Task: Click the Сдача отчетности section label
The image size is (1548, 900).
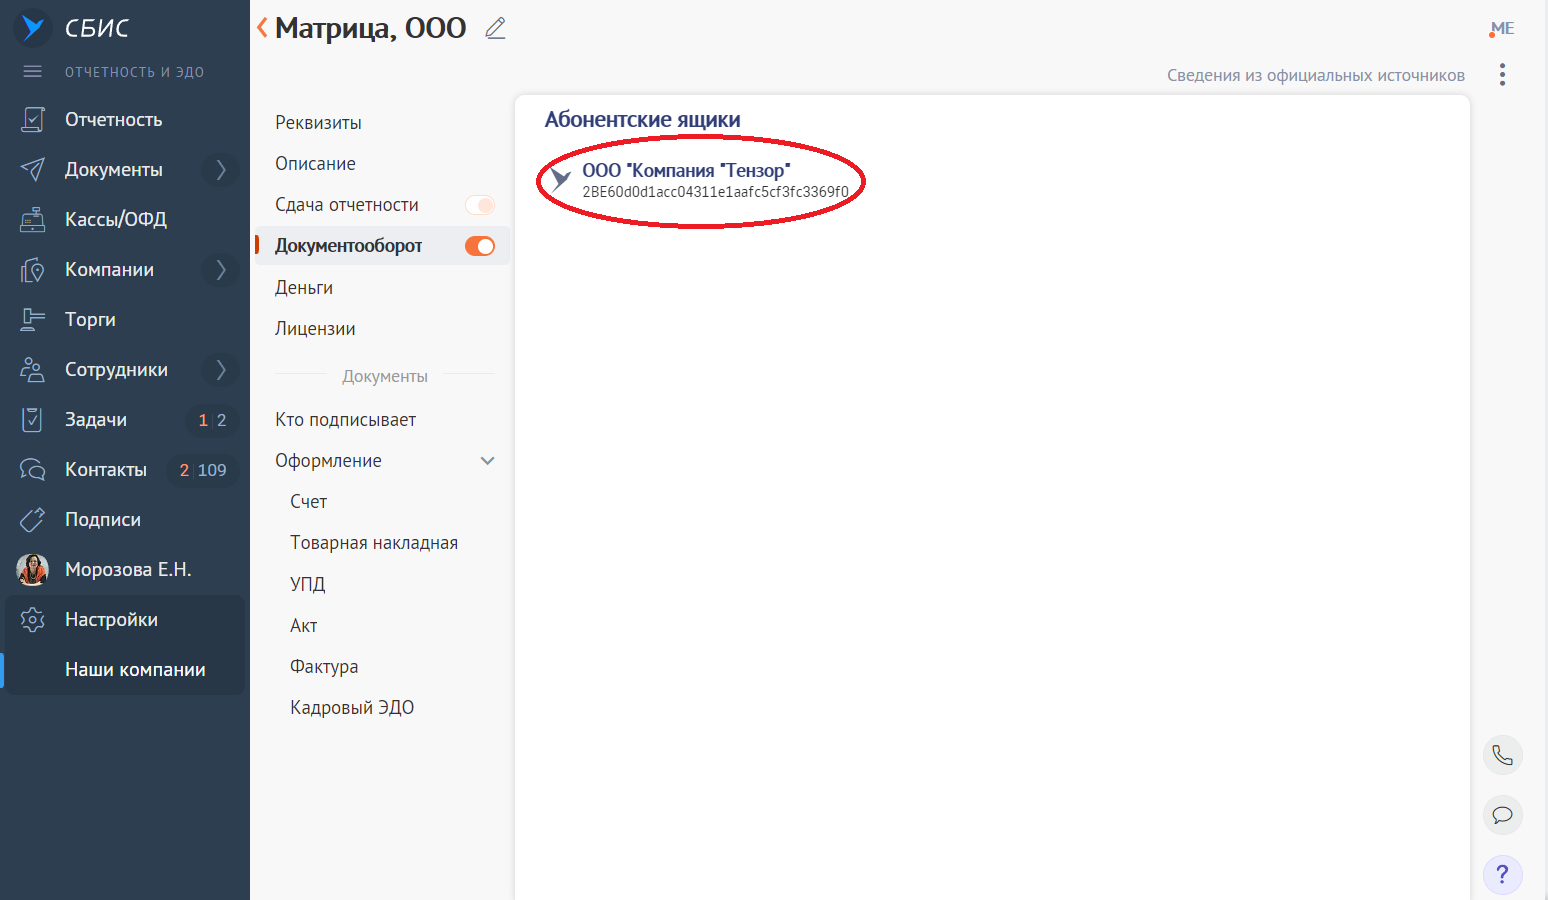Action: click(347, 204)
